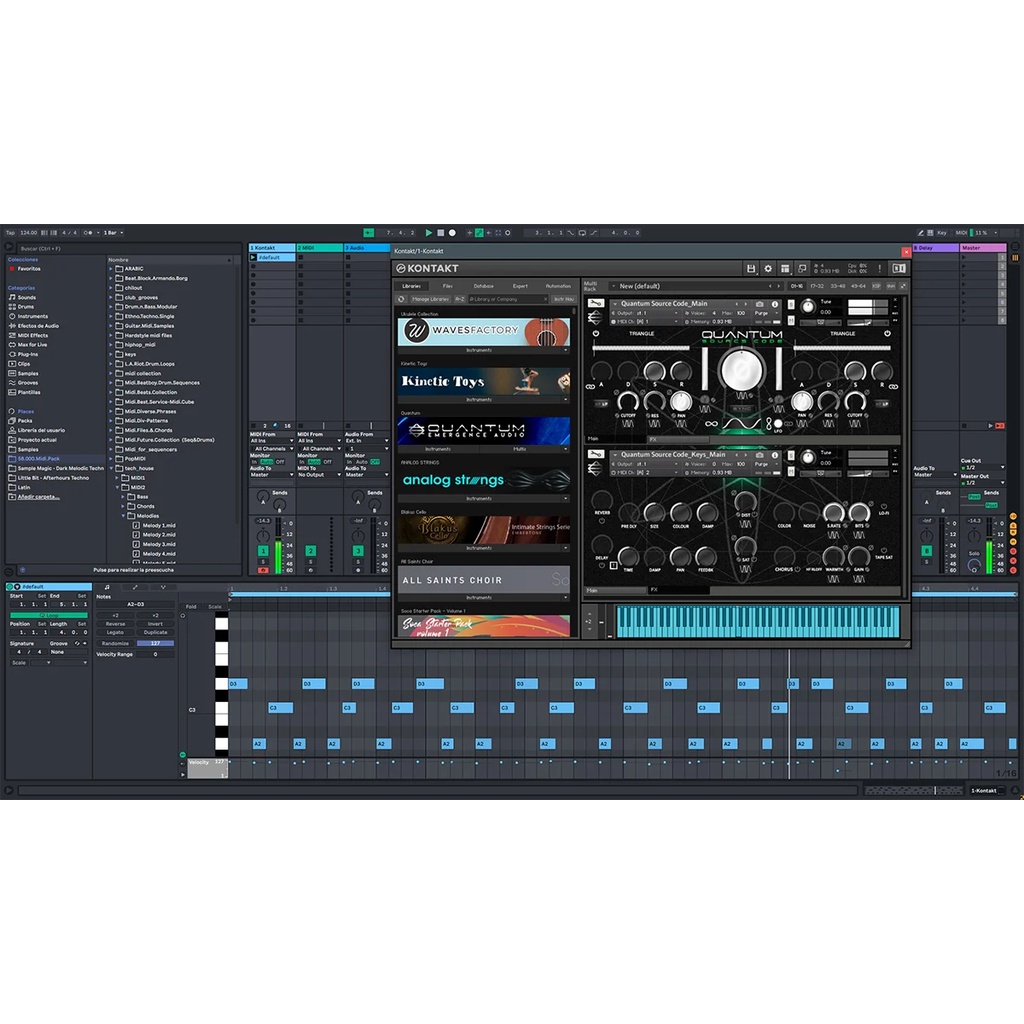
Task: Collapse the tech_house folder
Action: [x=111, y=468]
